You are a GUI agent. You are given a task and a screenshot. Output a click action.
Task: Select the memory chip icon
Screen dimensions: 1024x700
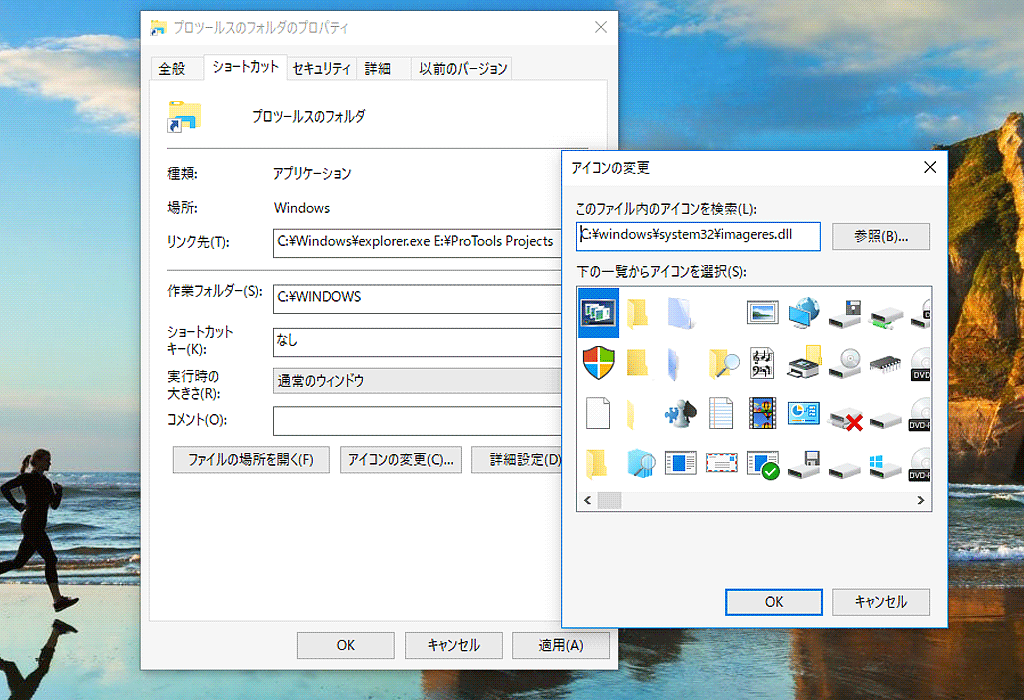(x=886, y=366)
